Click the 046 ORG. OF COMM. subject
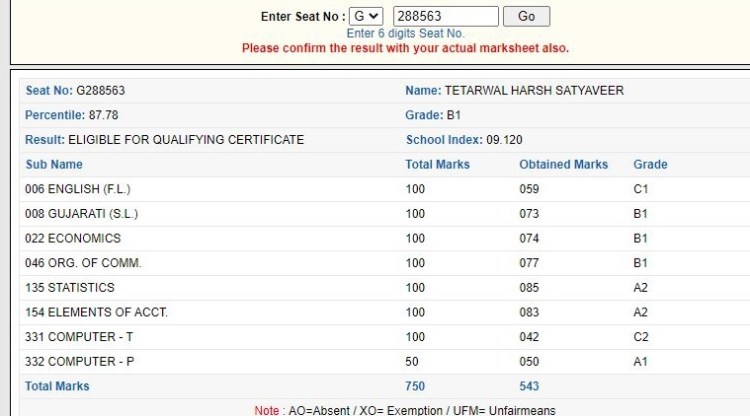750x416 pixels. click(83, 263)
